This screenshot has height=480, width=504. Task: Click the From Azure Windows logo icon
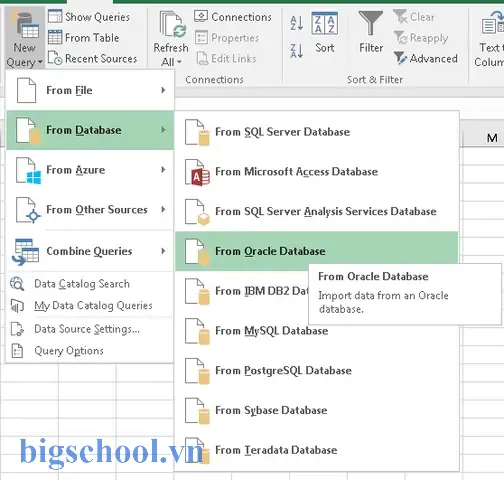[x=34, y=177]
